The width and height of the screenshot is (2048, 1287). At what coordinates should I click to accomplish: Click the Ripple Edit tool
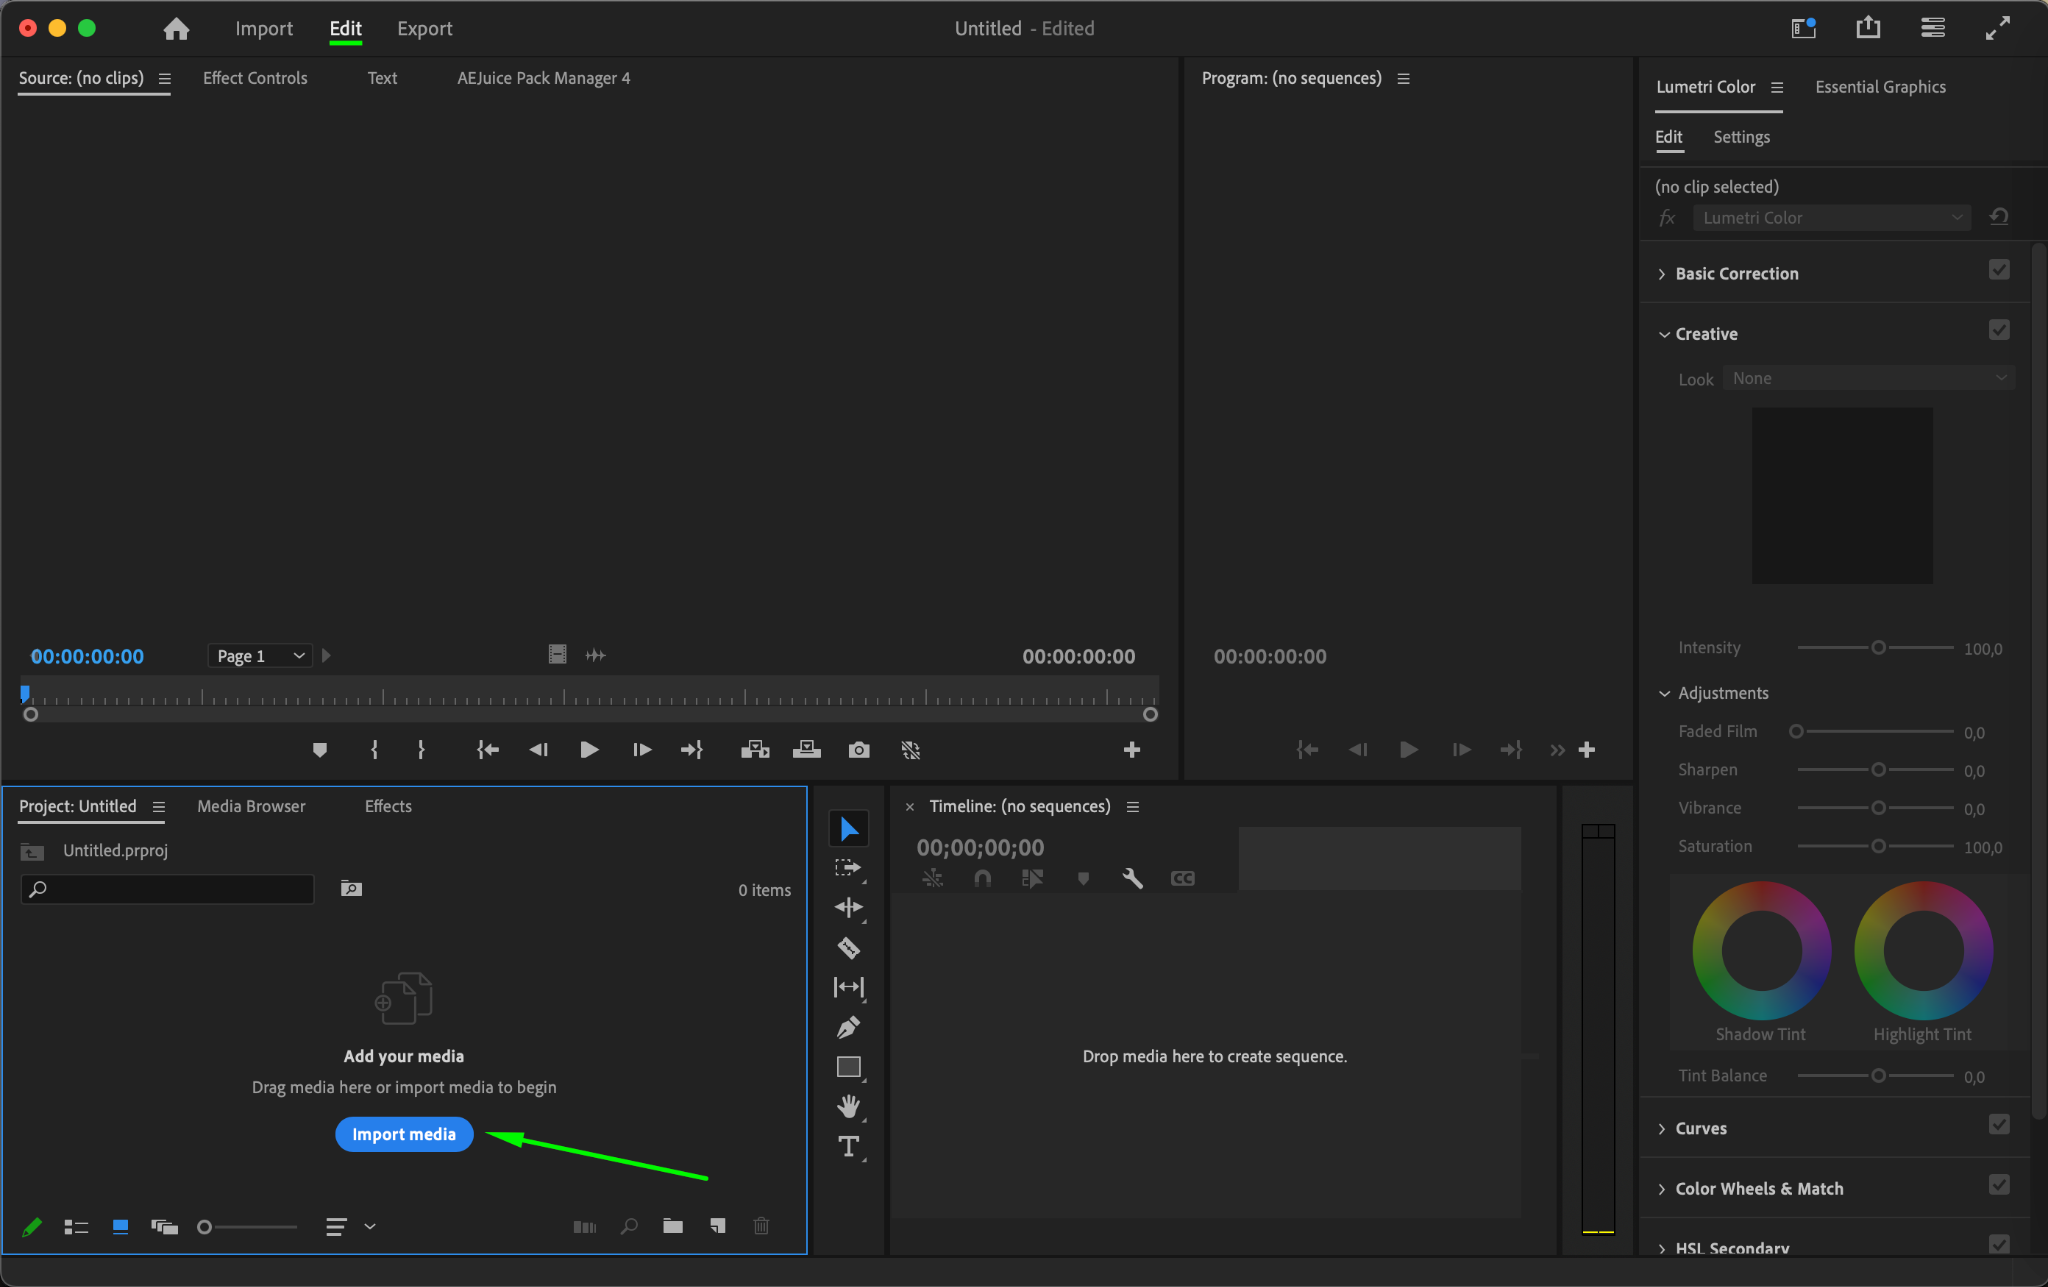(x=848, y=907)
